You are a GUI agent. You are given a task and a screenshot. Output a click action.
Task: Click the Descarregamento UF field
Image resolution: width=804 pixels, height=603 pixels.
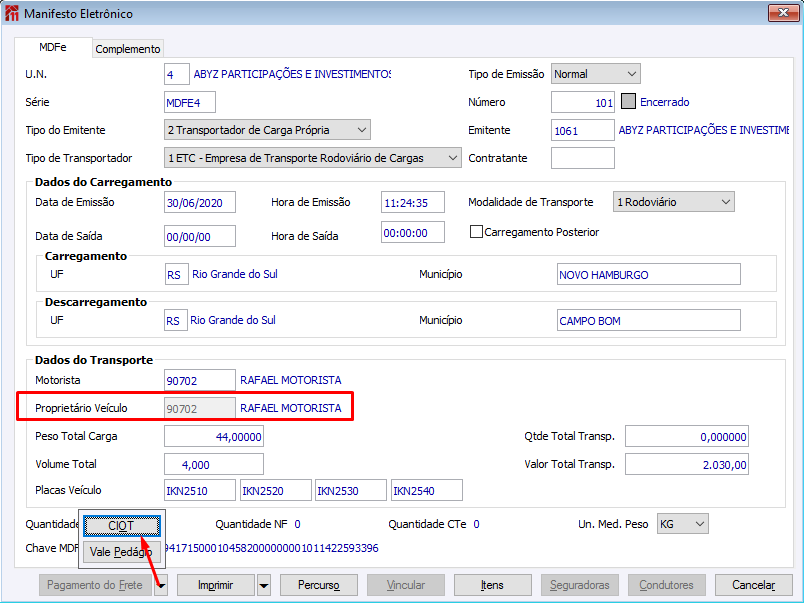pyautogui.click(x=176, y=320)
